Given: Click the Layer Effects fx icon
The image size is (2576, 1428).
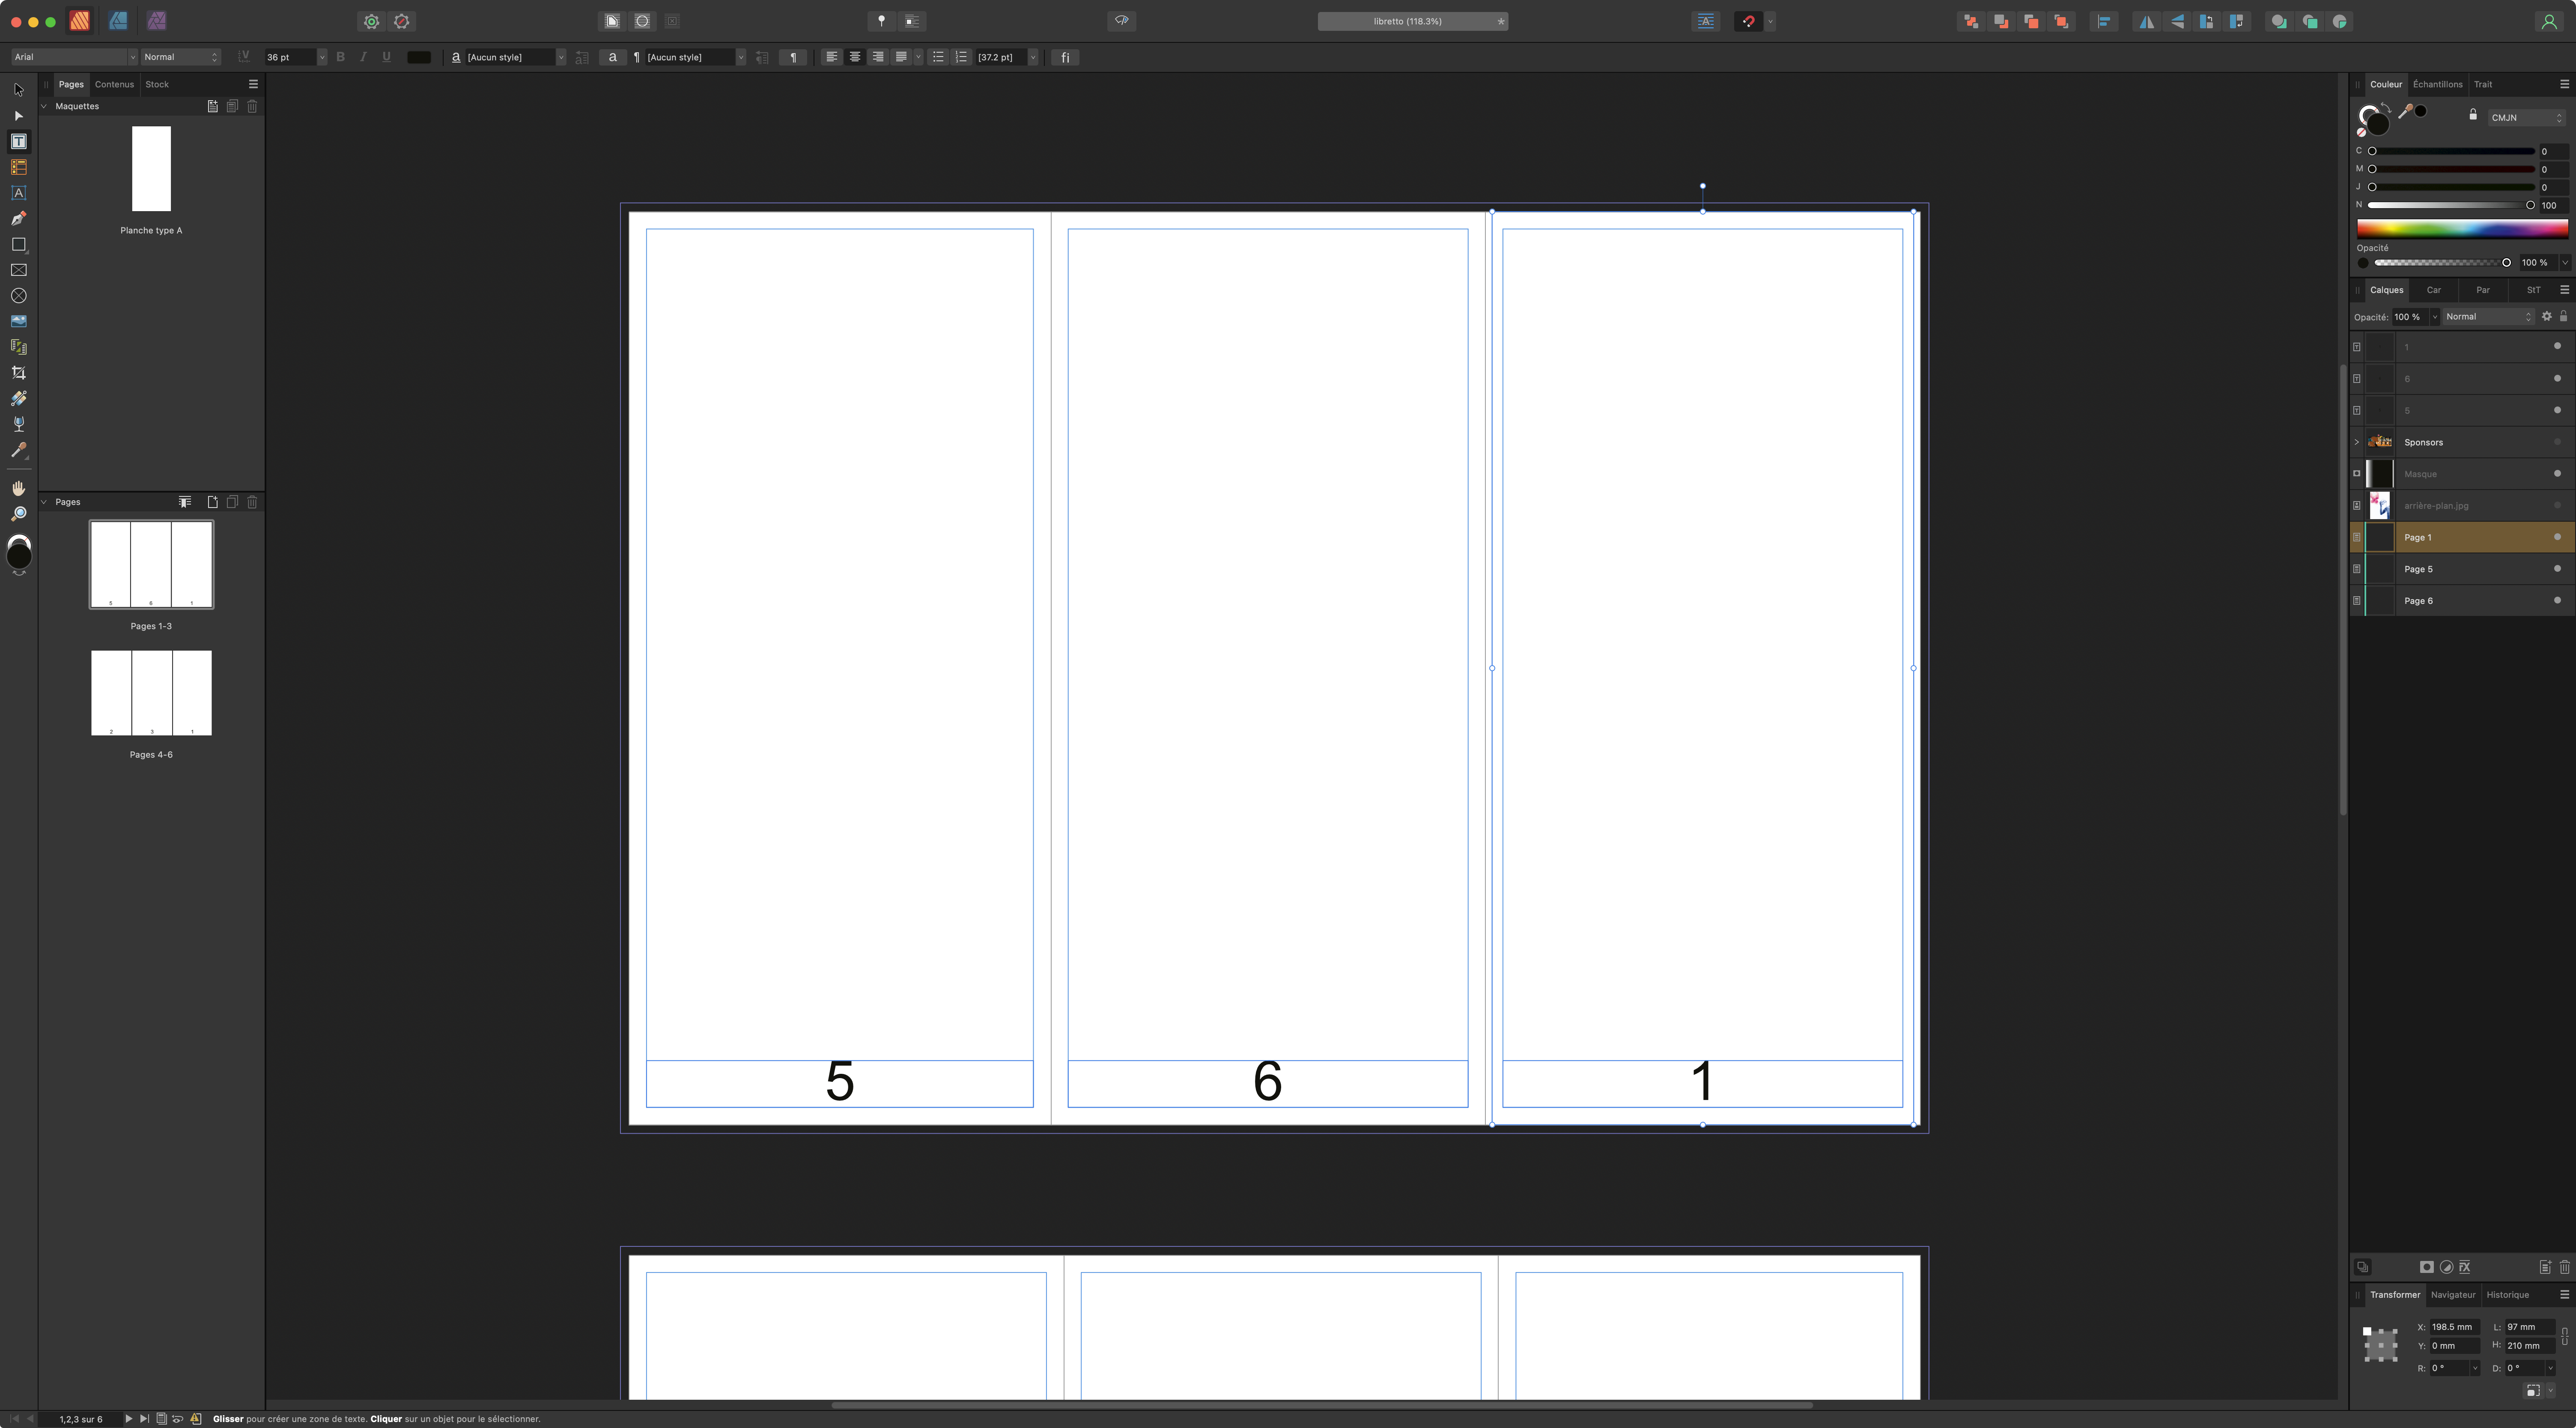Looking at the screenshot, I should 2465,1267.
